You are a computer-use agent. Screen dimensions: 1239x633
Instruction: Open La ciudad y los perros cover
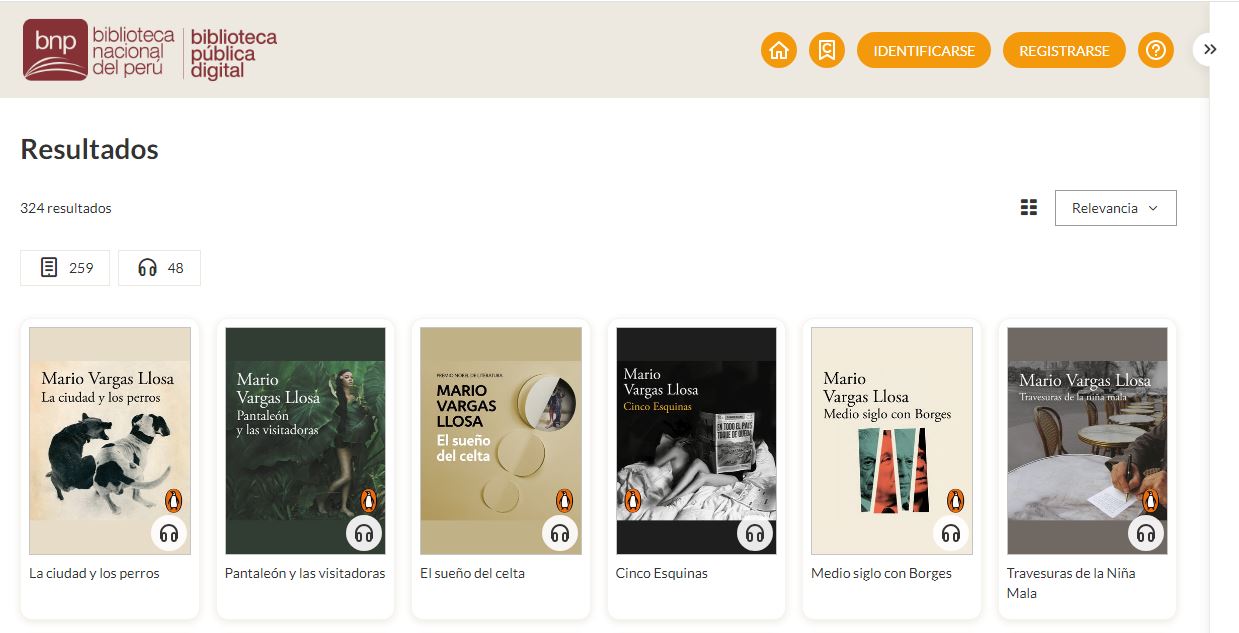110,441
